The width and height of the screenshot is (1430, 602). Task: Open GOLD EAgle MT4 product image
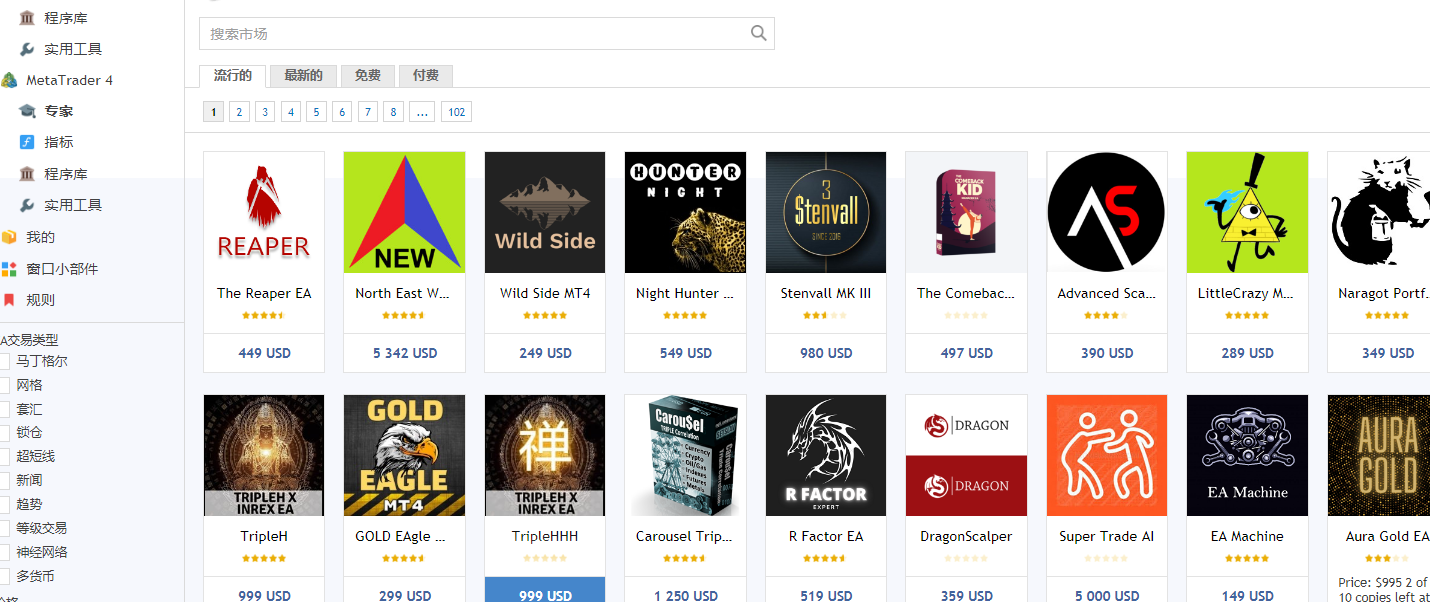pyautogui.click(x=404, y=455)
